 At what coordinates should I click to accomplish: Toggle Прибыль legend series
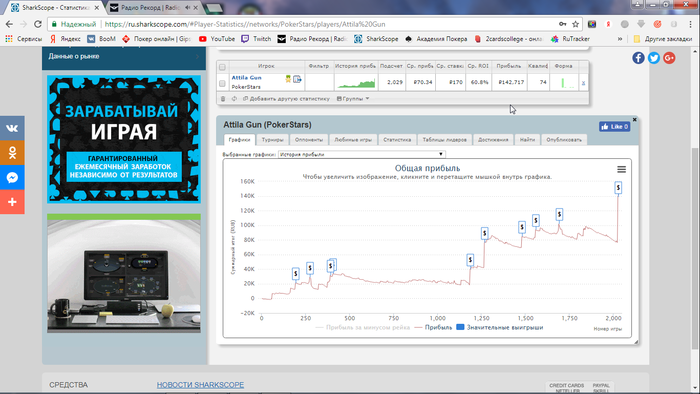[433, 328]
